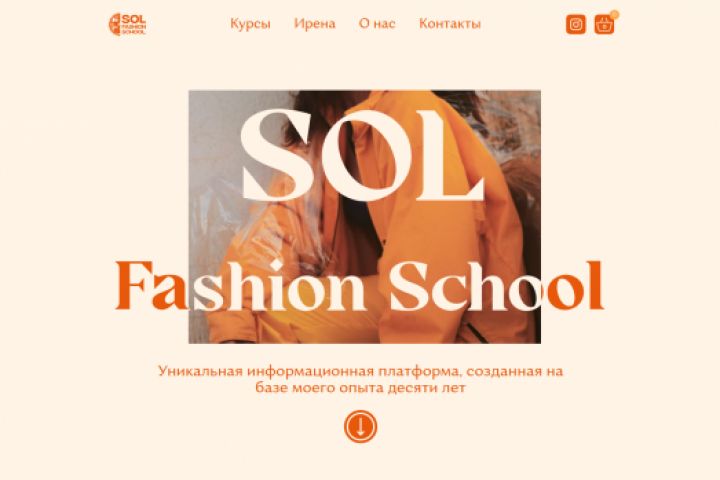Open the О нас section
Image resolution: width=720 pixels, height=480 pixels.
click(x=377, y=24)
